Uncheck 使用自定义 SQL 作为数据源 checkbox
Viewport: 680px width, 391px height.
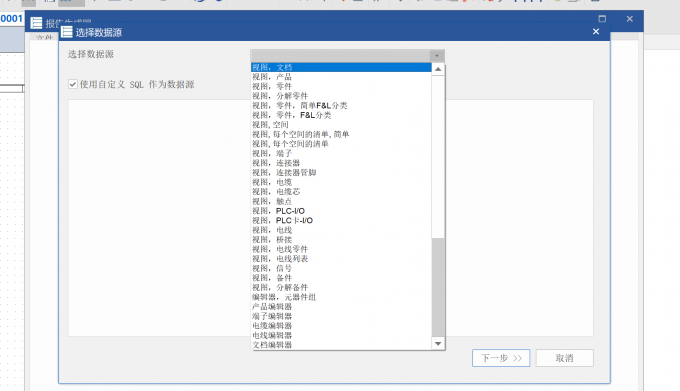pos(73,84)
